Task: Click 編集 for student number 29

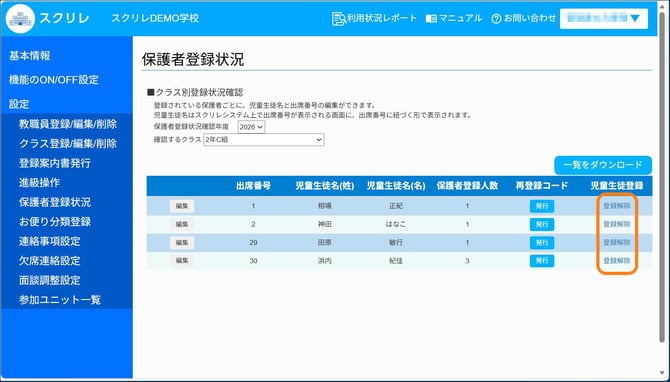Action: (182, 243)
